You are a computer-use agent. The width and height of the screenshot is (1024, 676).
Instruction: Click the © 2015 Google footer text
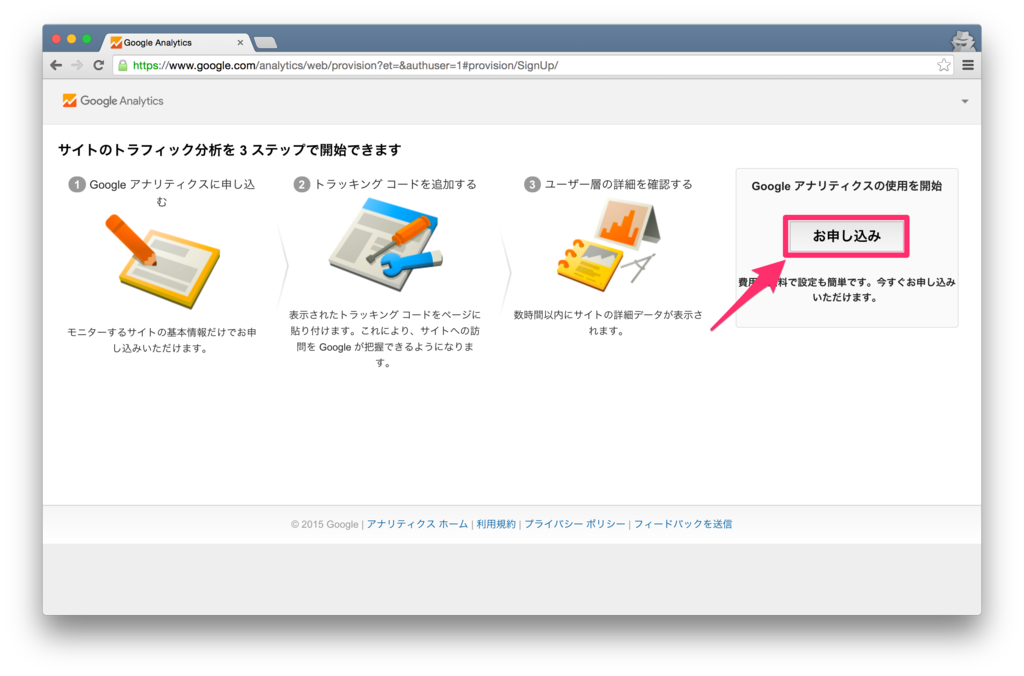(325, 524)
